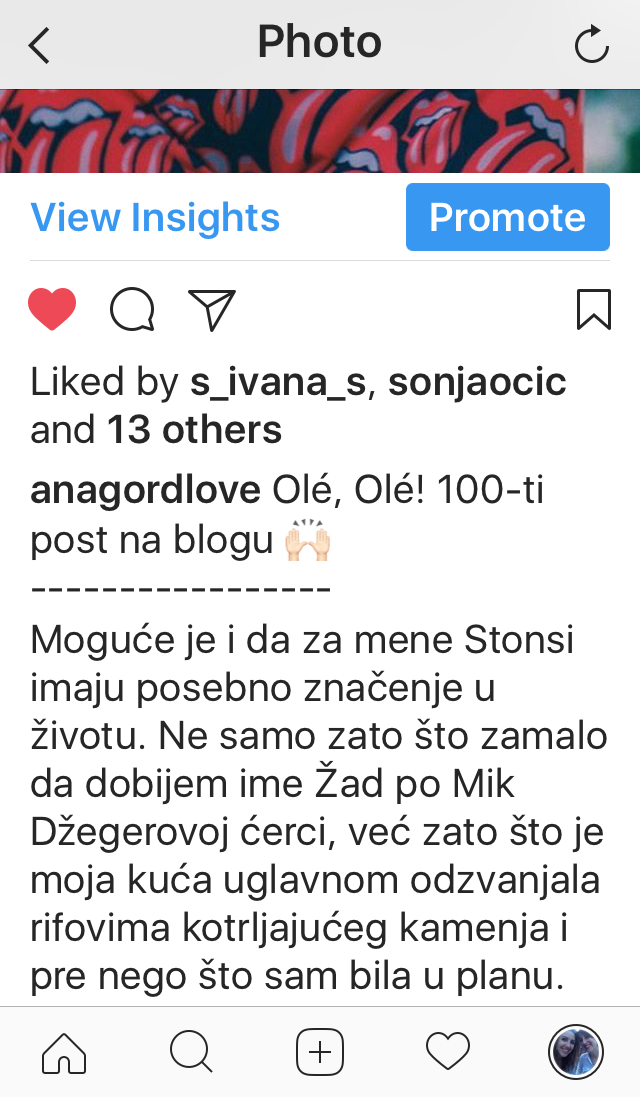Tap the Photo title in the header

coord(320,42)
